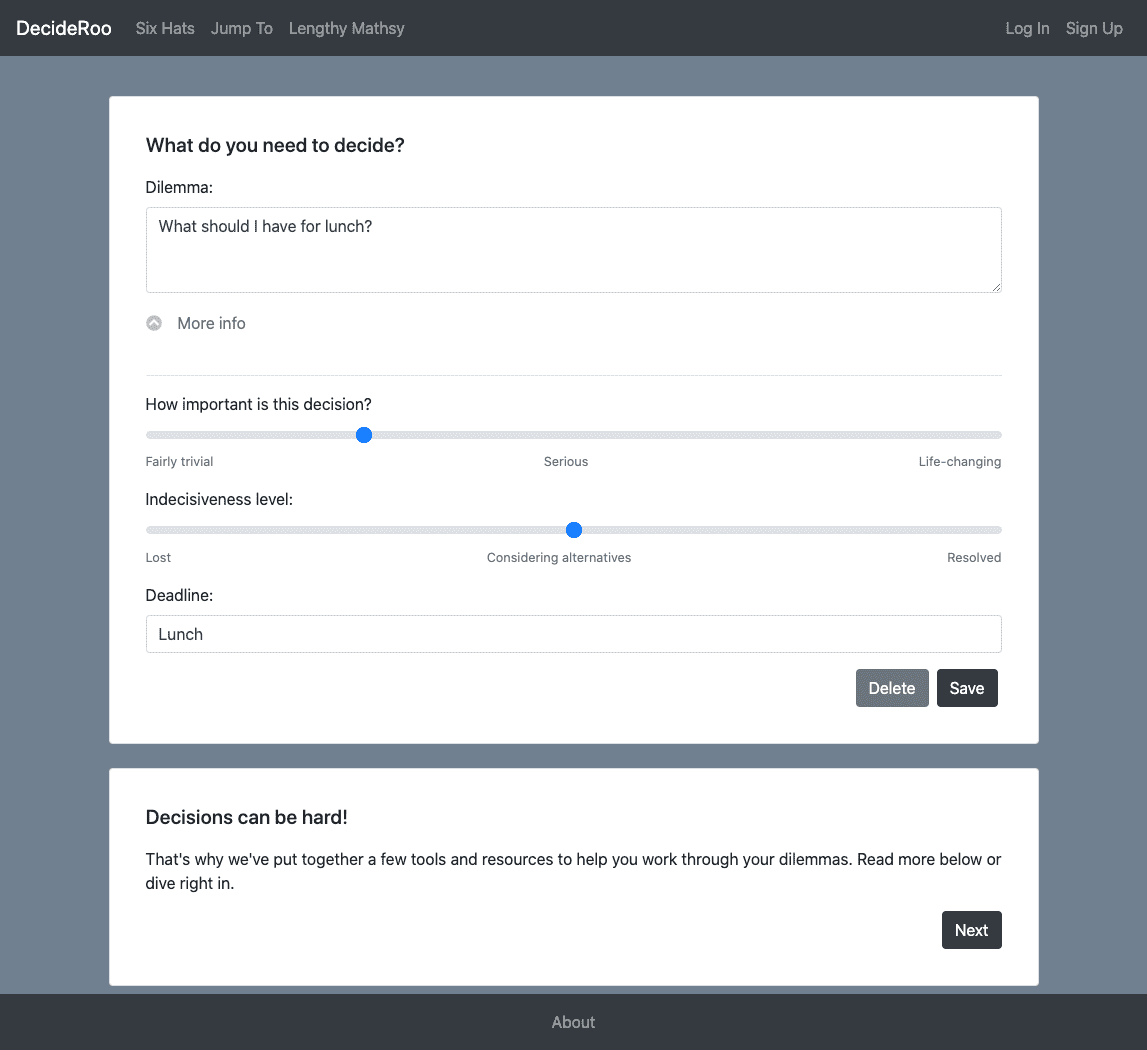The image size is (1147, 1050).
Task: Click the Dilemma textarea resize grip
Action: pos(996,288)
